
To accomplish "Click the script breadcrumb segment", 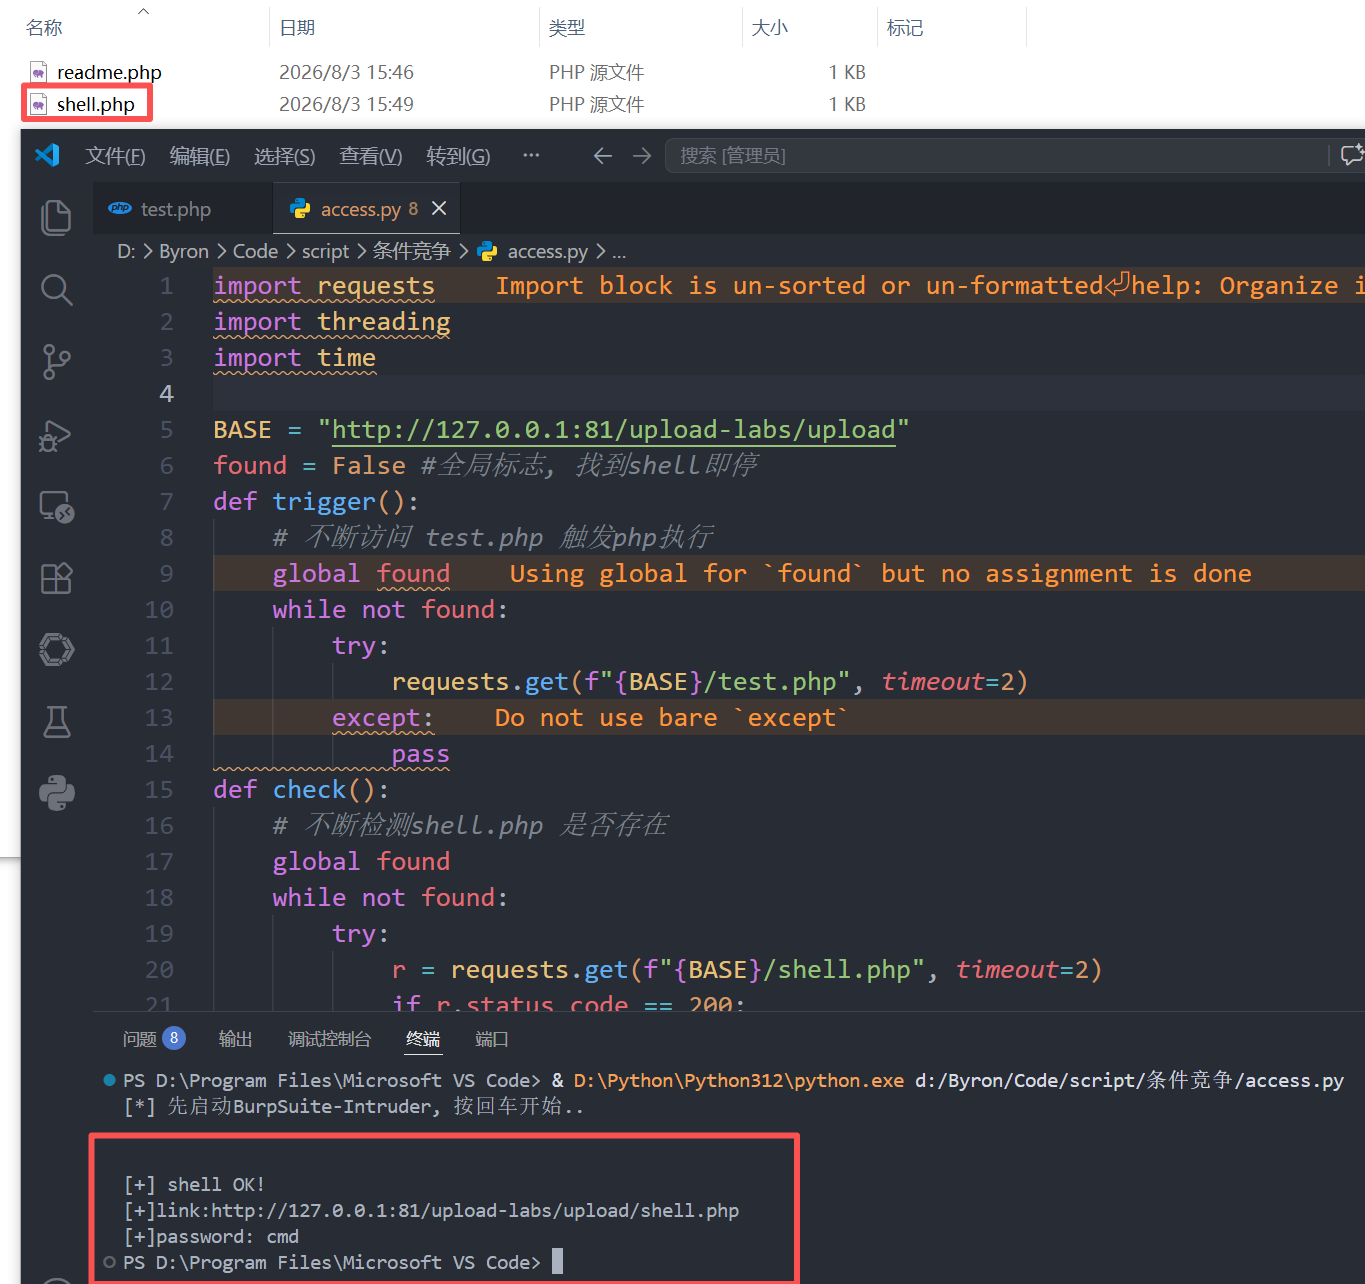I will pyautogui.click(x=325, y=251).
